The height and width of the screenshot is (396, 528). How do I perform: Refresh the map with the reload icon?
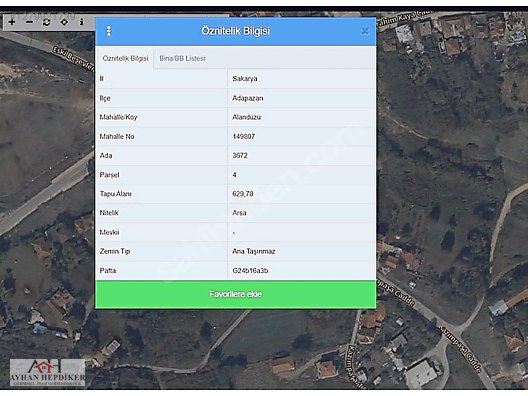tap(47, 22)
